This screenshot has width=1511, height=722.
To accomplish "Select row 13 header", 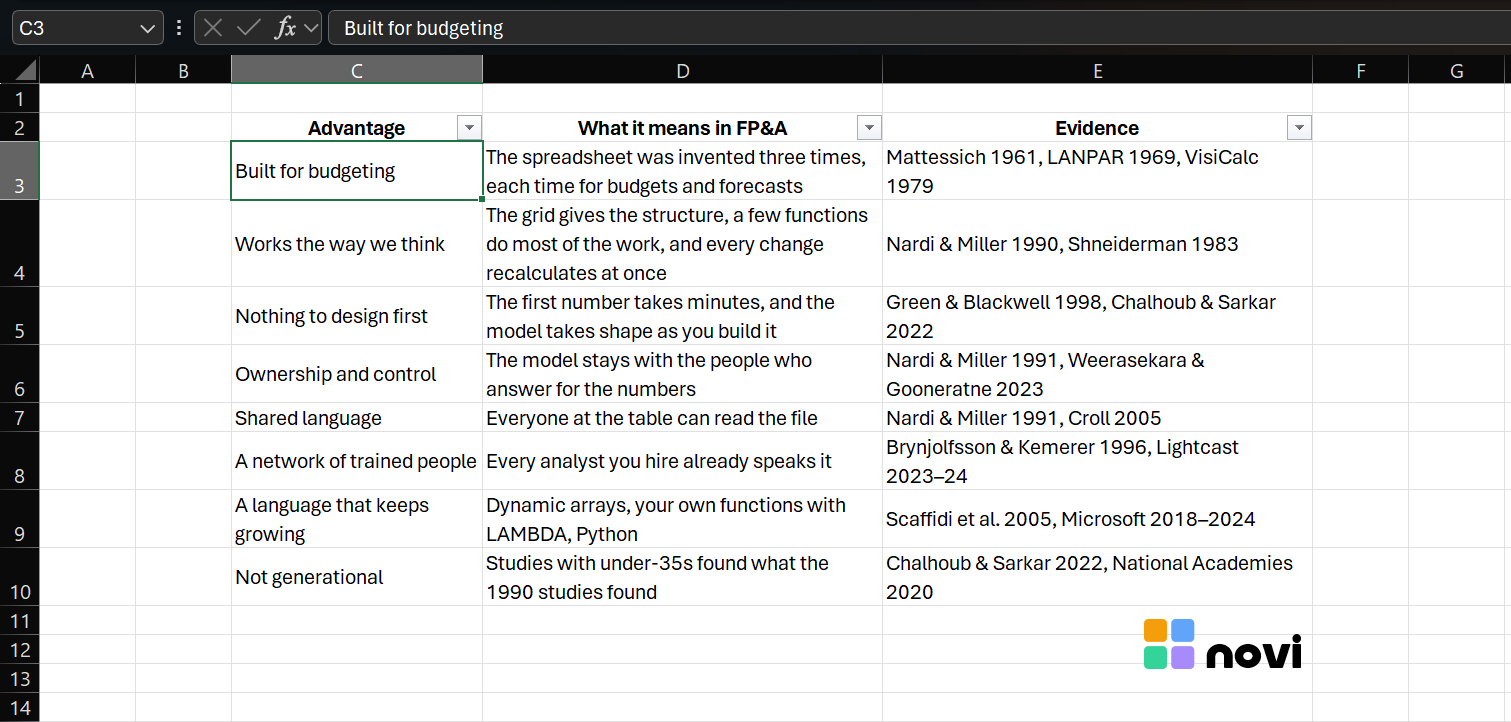I will click(20, 678).
